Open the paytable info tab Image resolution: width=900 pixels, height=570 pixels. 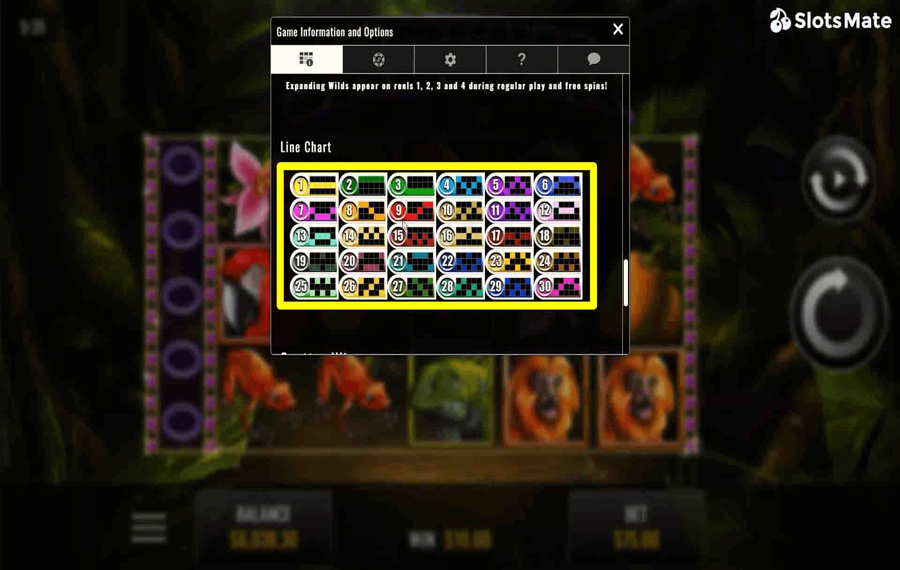pos(307,59)
